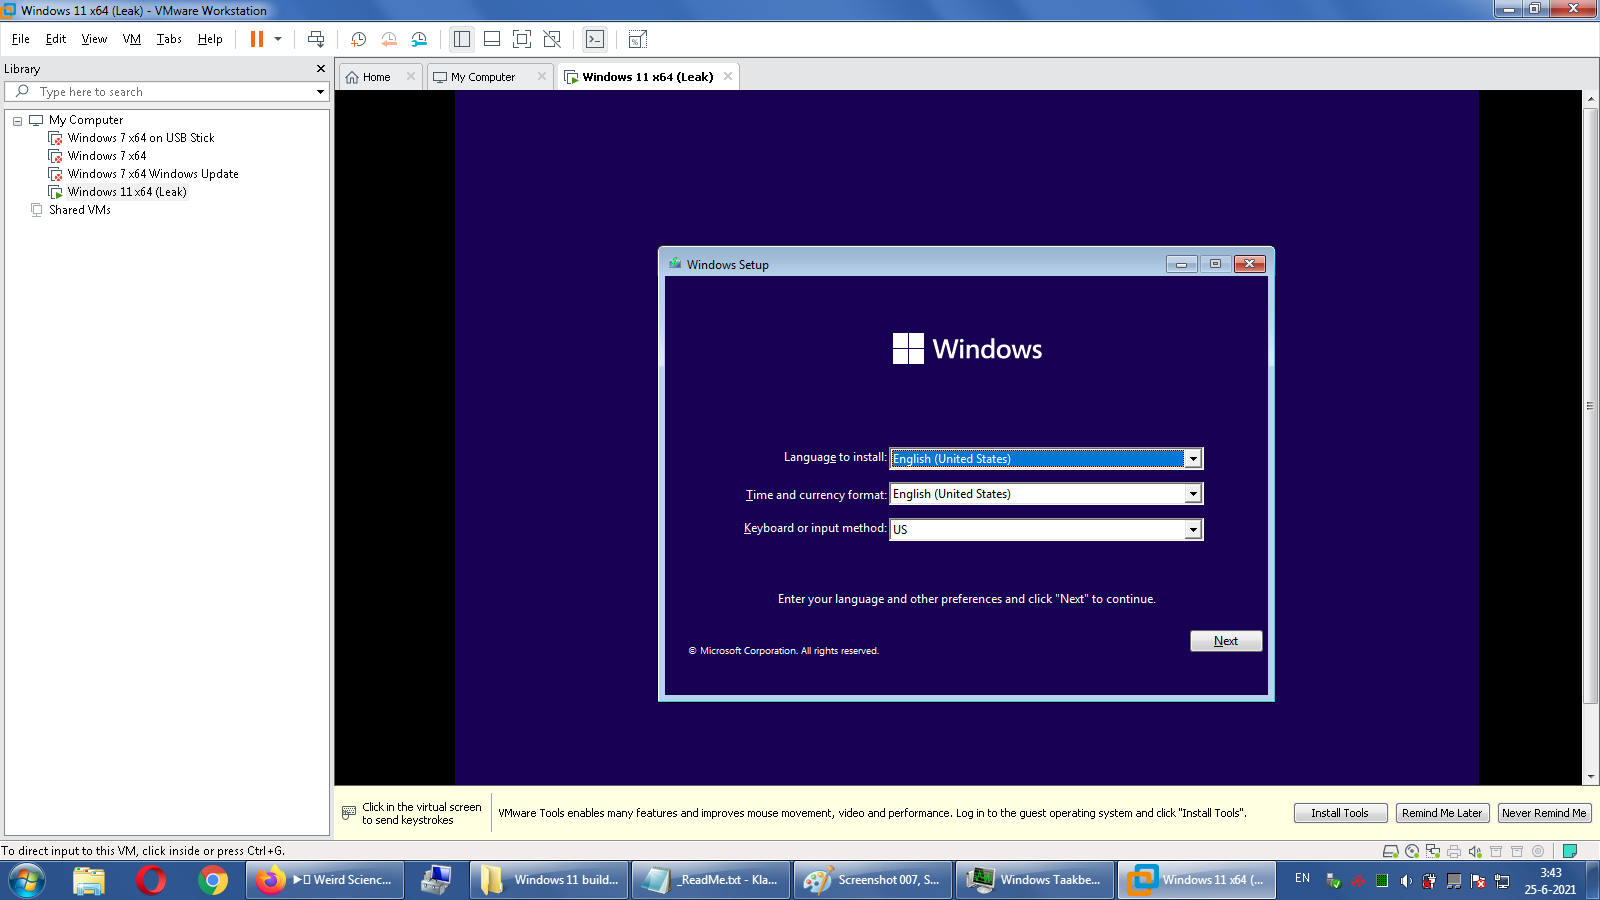1600x900 pixels.
Task: Toggle the library sidebar panel
Action: pyautogui.click(x=461, y=39)
